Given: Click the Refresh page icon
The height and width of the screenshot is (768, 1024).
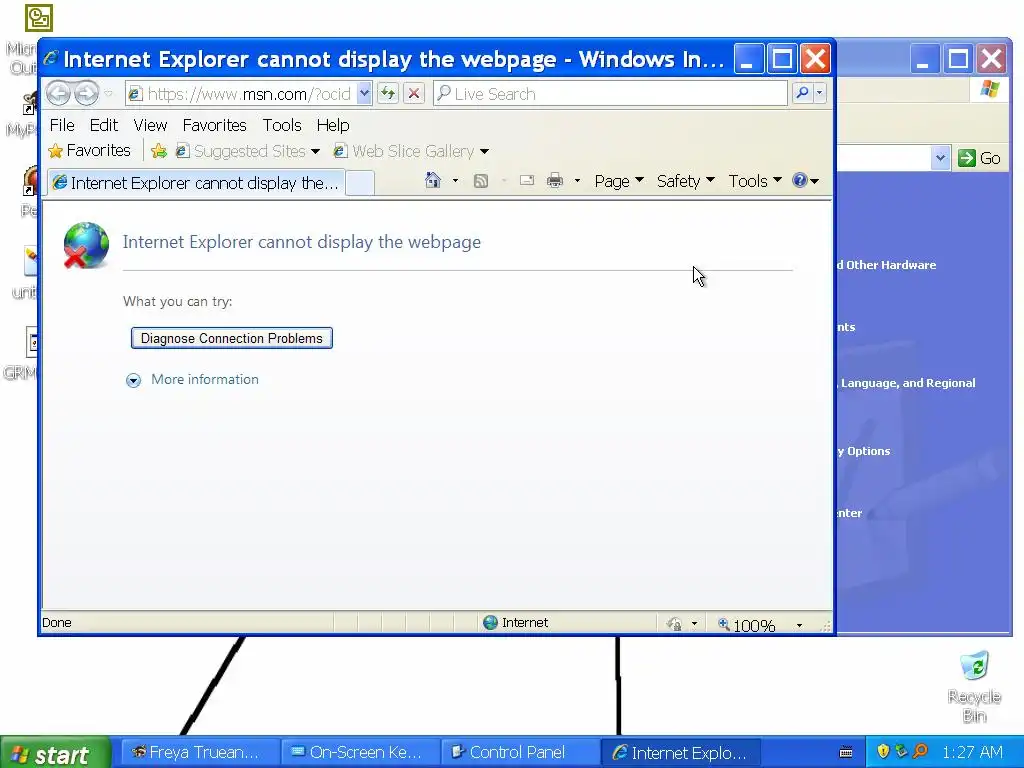Looking at the screenshot, I should point(388,94).
